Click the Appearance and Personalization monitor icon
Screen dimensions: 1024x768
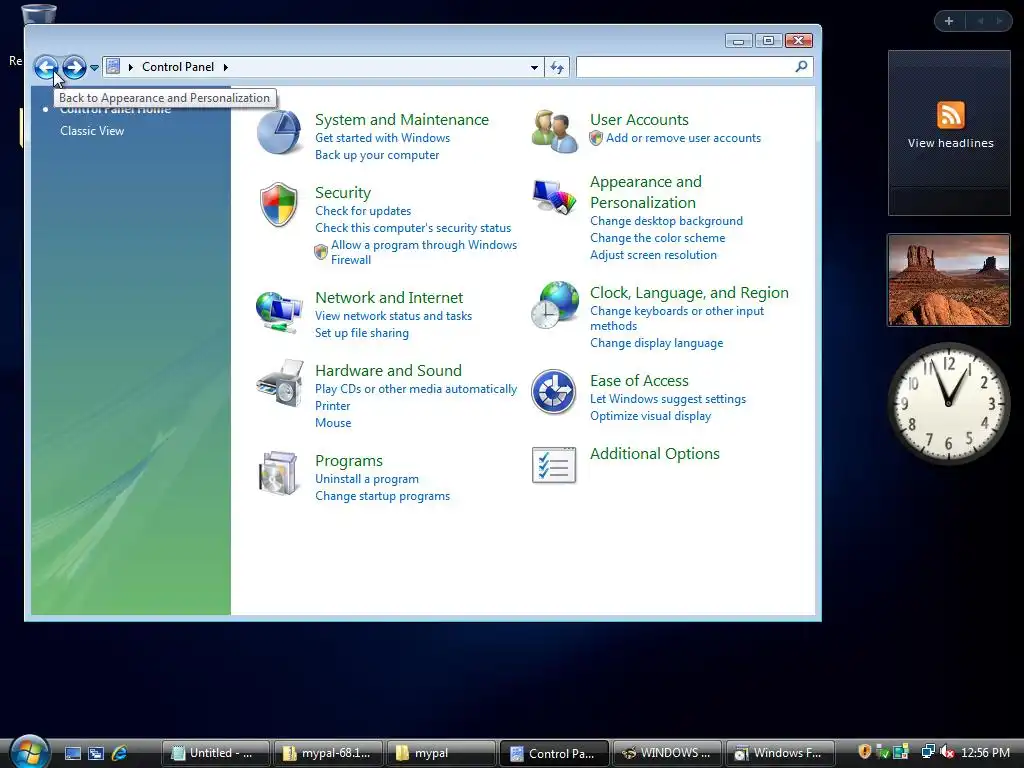tap(554, 196)
